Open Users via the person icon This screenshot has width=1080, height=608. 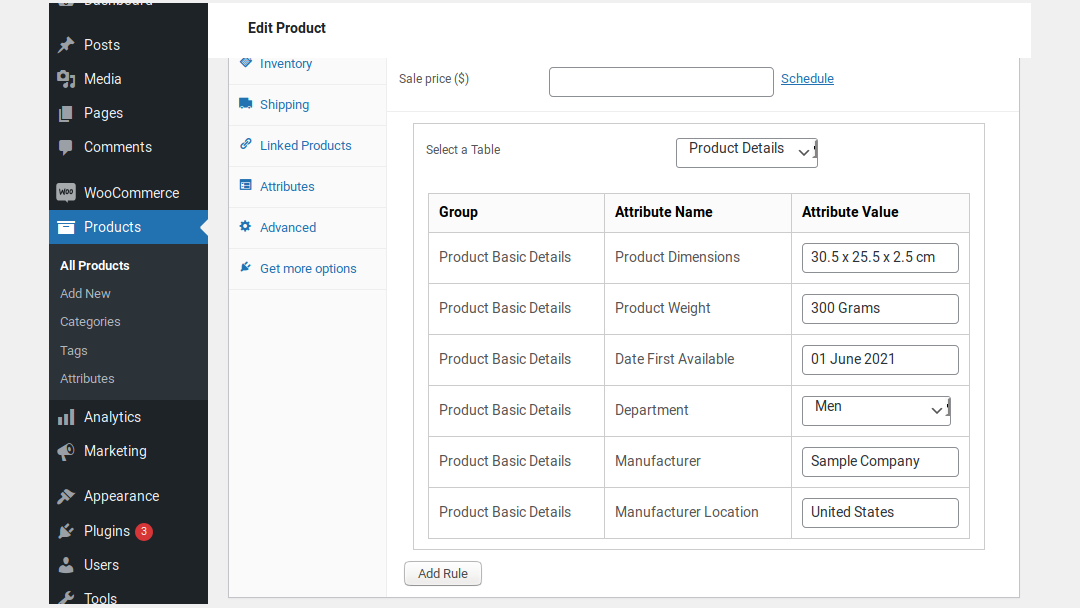tap(65, 564)
